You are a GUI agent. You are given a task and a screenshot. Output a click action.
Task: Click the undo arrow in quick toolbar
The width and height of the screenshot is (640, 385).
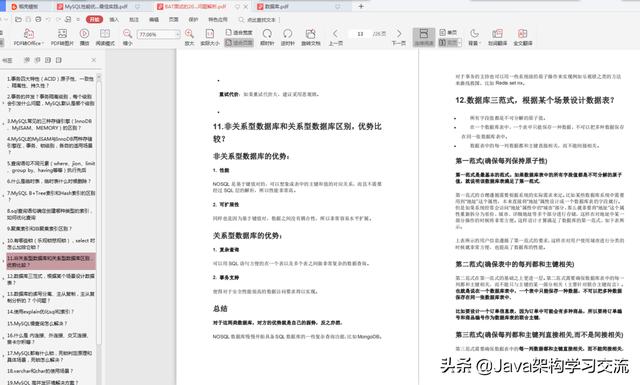click(x=49, y=19)
